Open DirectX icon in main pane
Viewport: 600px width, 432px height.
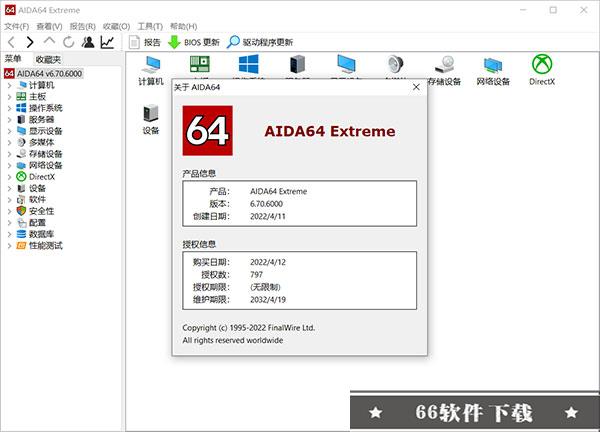point(542,70)
